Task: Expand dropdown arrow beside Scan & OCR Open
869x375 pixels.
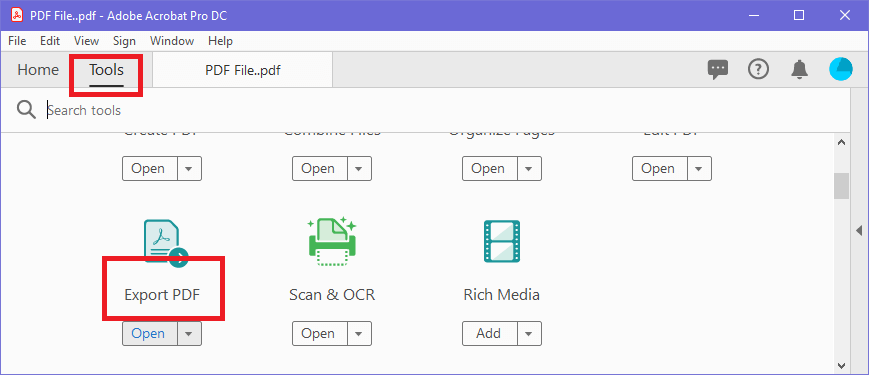Action: point(360,333)
